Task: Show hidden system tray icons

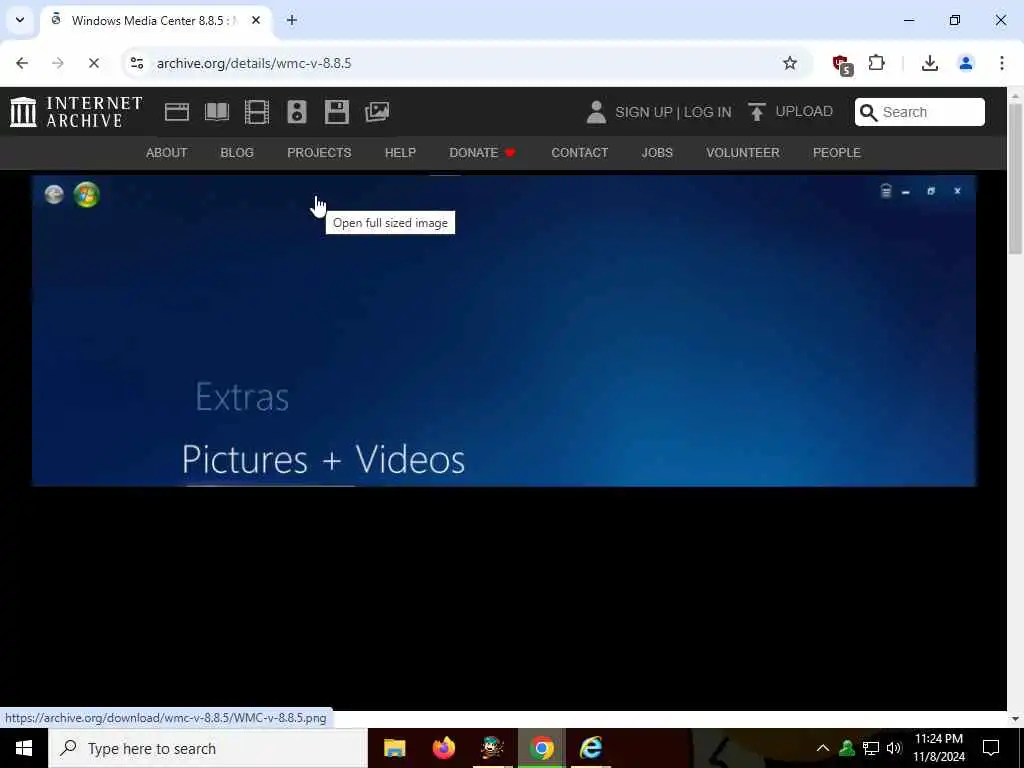Action: coord(823,748)
